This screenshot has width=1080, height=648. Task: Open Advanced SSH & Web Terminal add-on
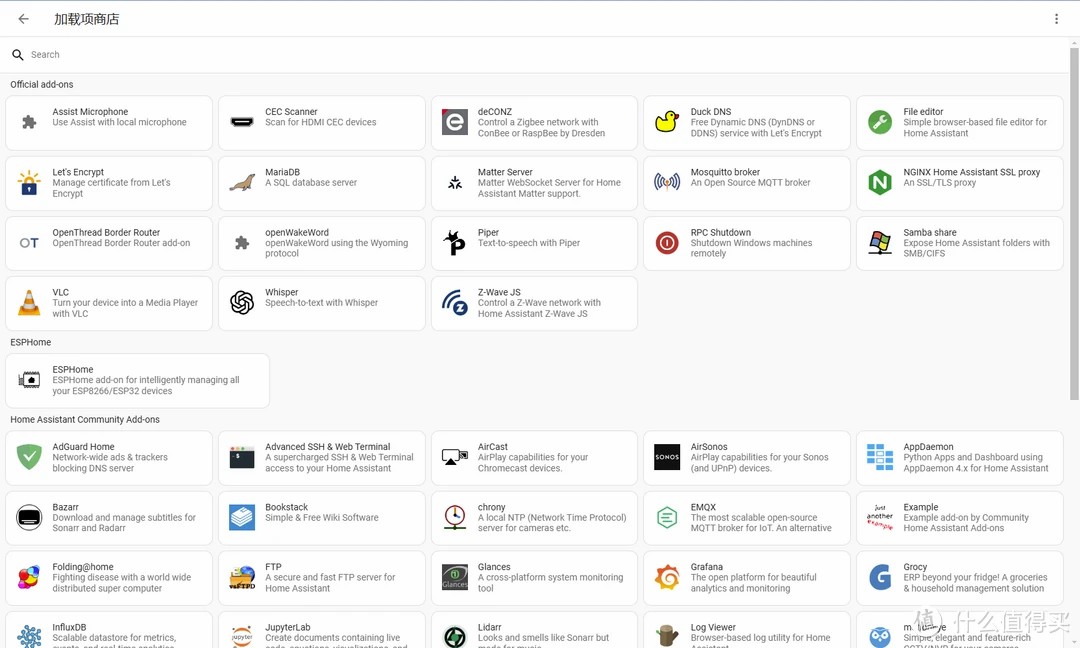coord(321,458)
